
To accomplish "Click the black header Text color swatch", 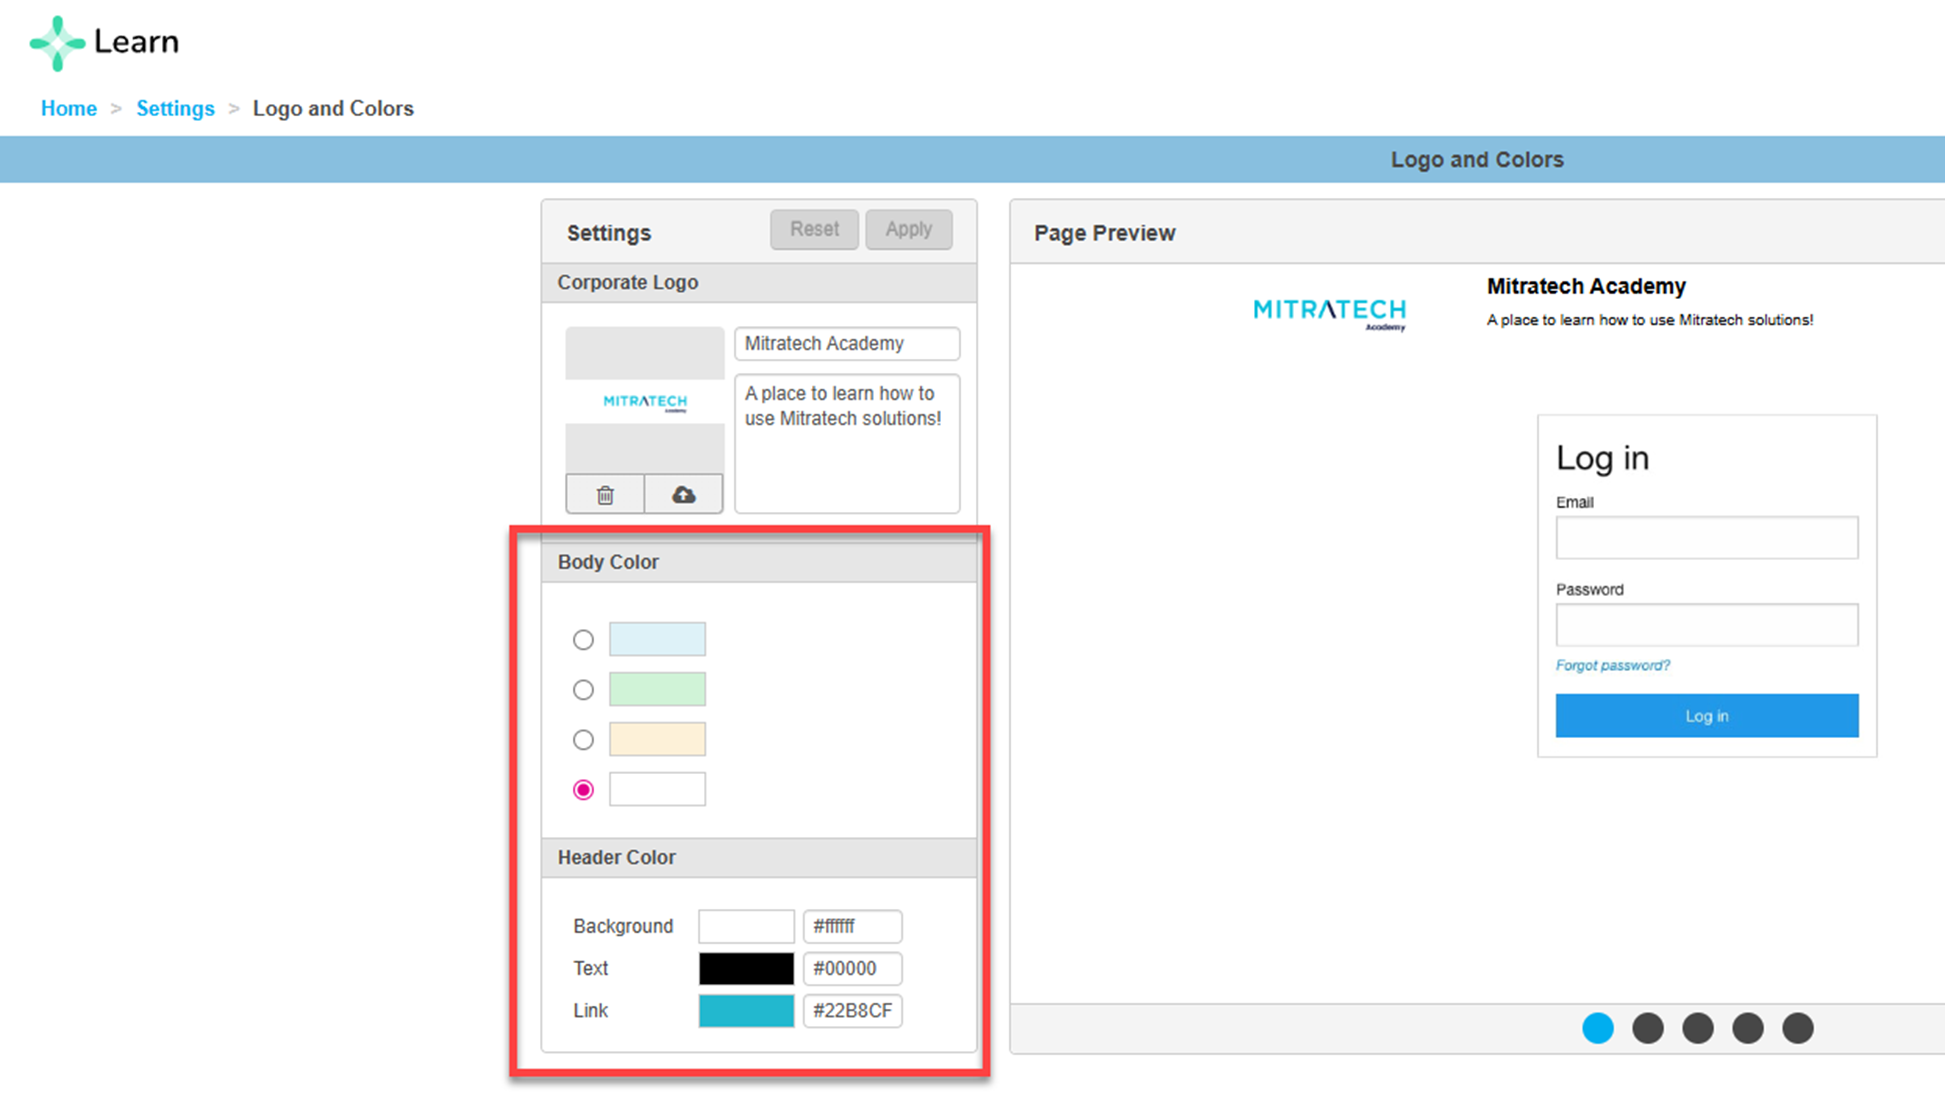I will click(746, 968).
